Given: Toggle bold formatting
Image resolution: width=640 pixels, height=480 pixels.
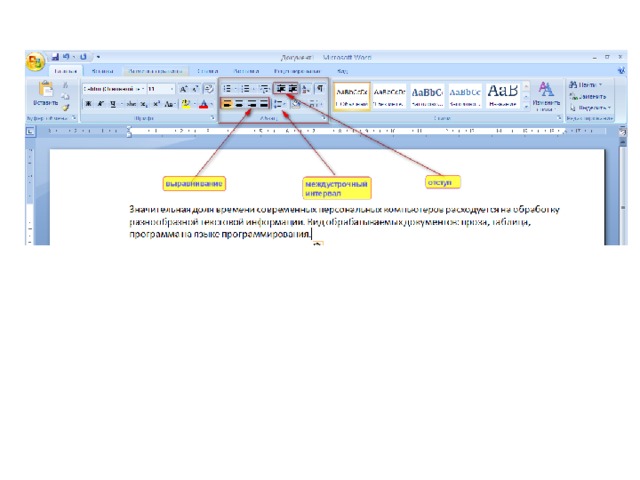Looking at the screenshot, I should (x=88, y=103).
